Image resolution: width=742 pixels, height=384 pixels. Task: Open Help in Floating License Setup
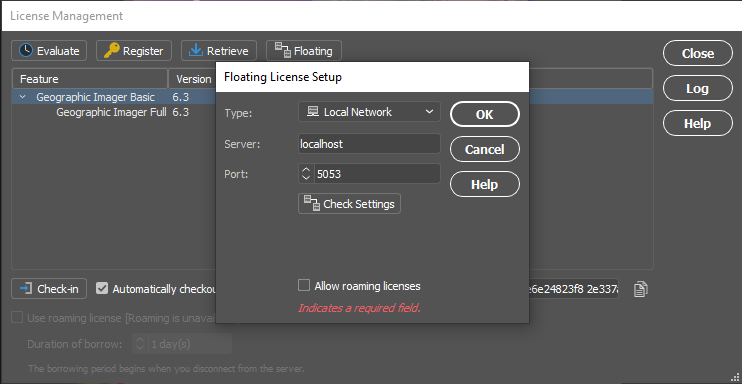coord(485,184)
